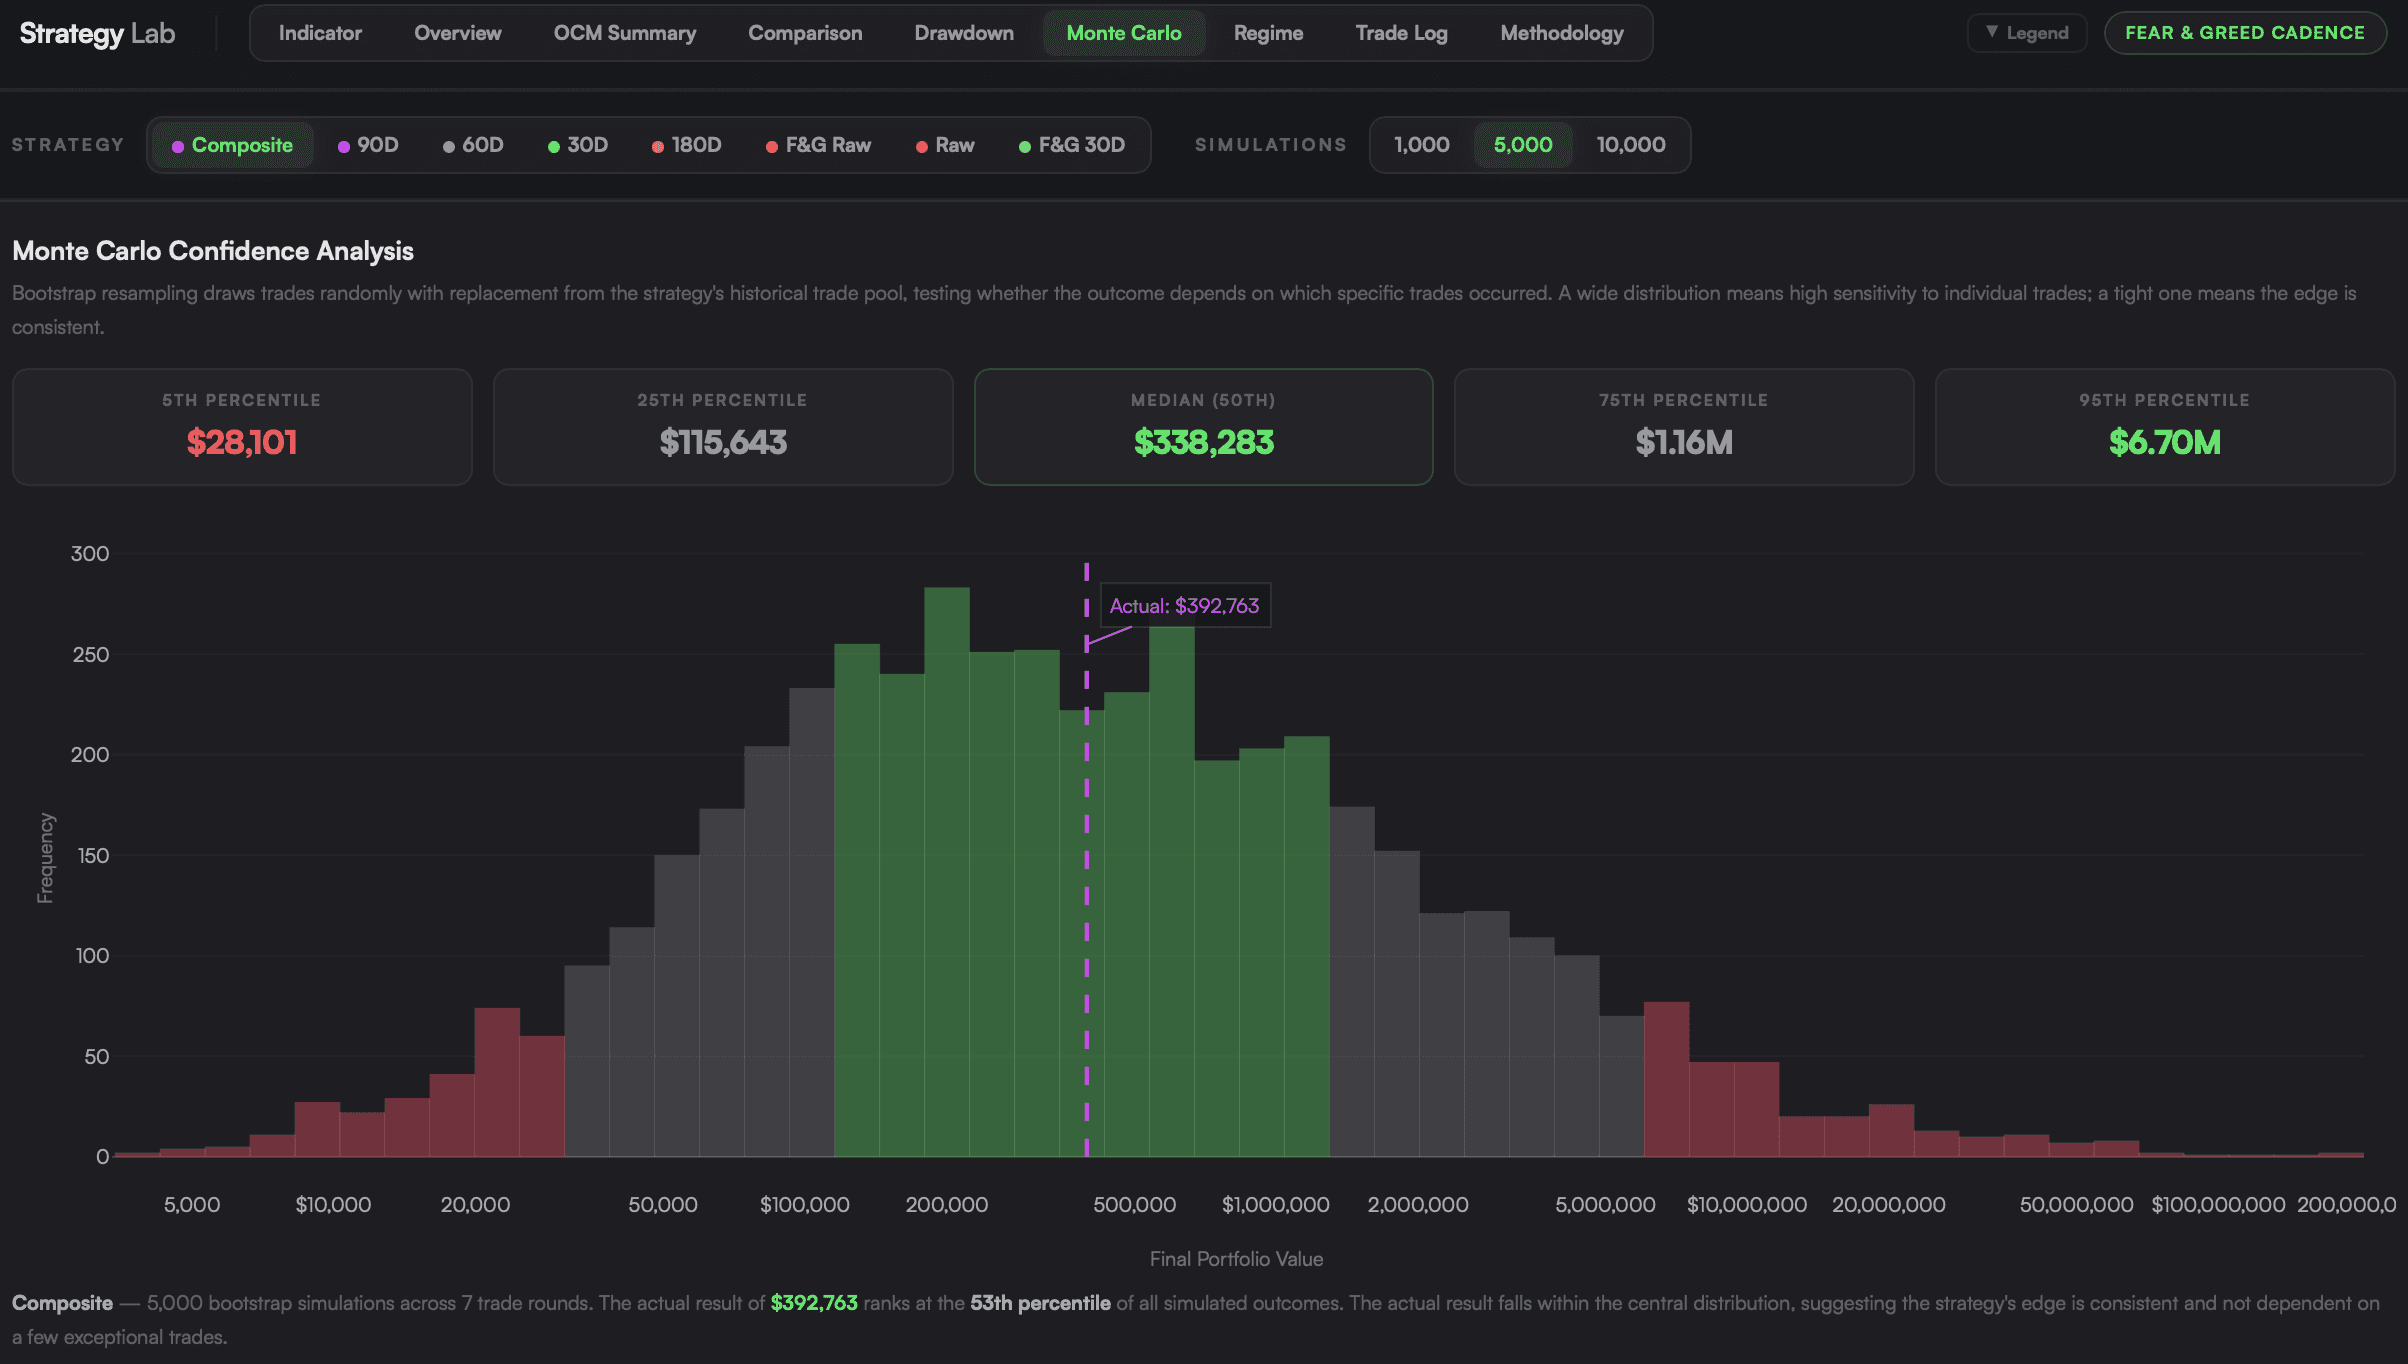Click the tallest green histogram bar
This screenshot has width=2408, height=1364.
pyautogui.click(x=947, y=872)
